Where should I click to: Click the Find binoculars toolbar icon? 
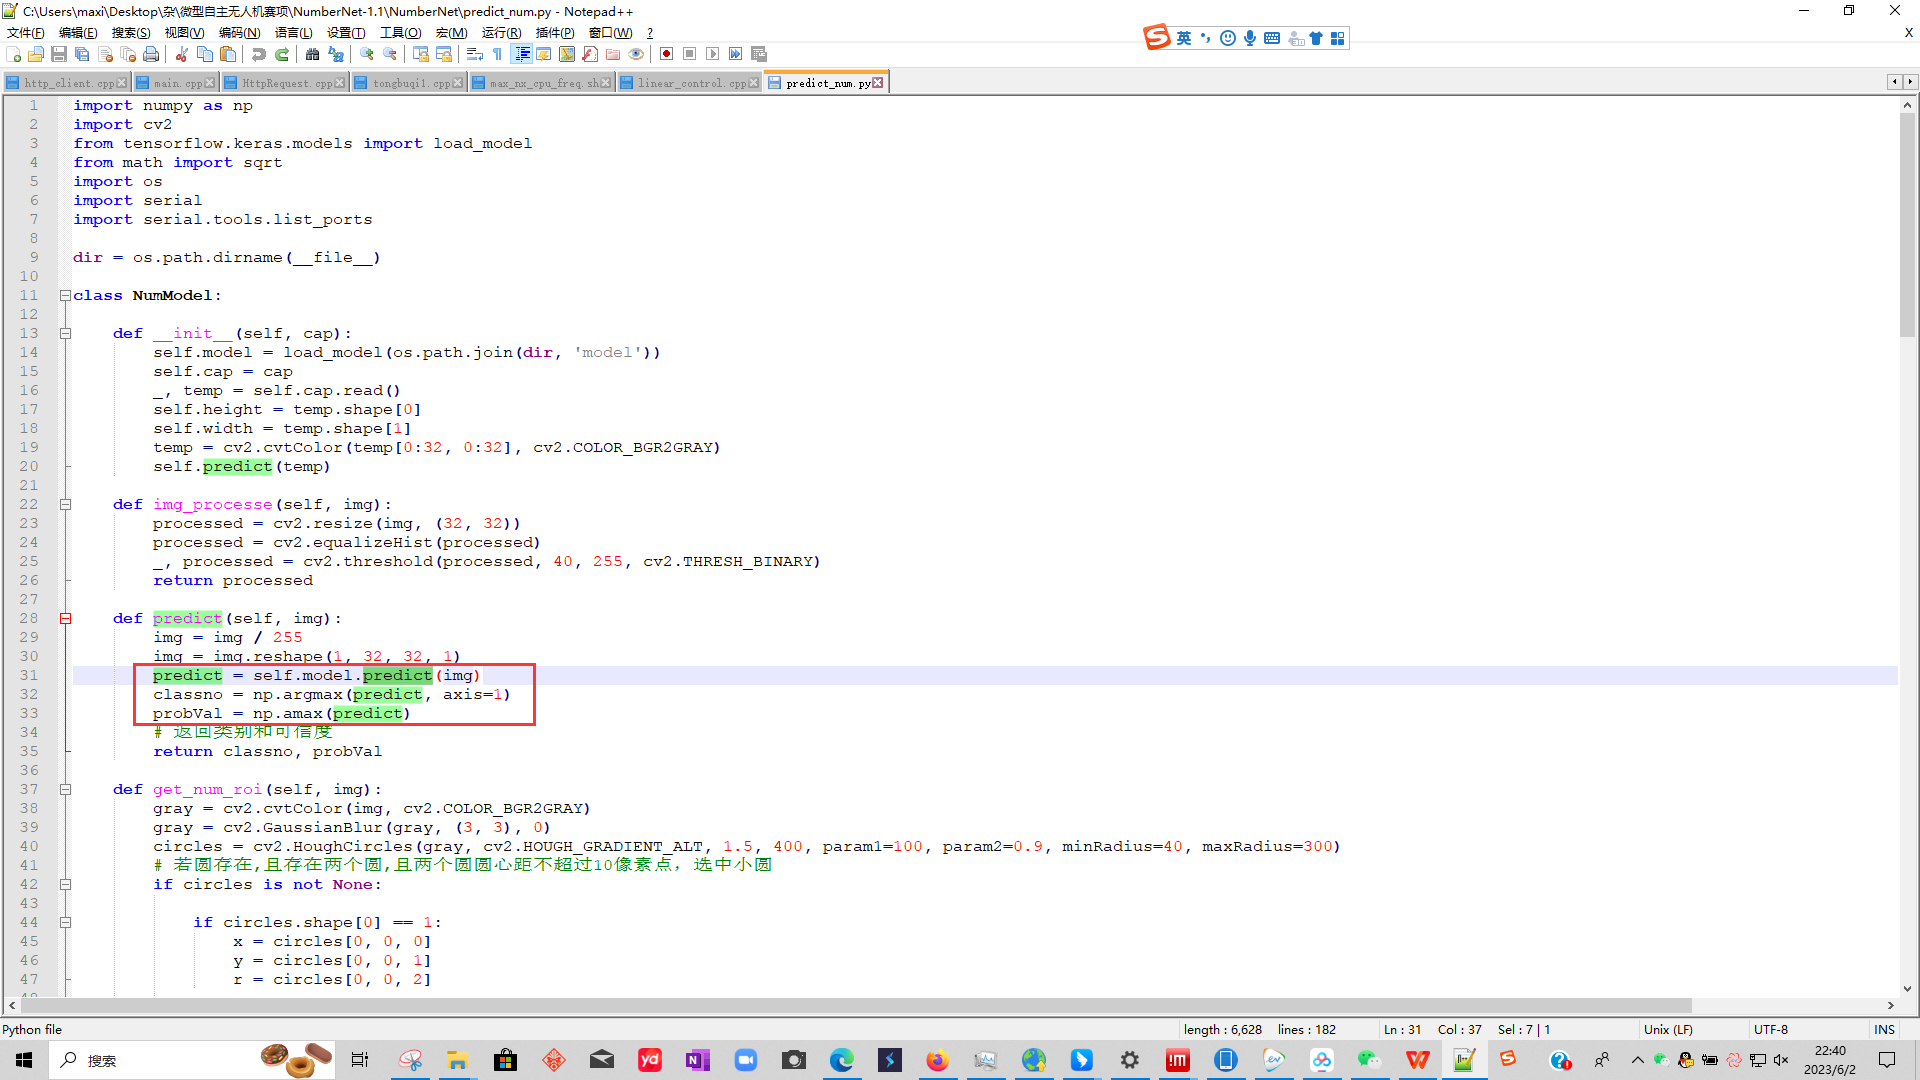coord(312,54)
